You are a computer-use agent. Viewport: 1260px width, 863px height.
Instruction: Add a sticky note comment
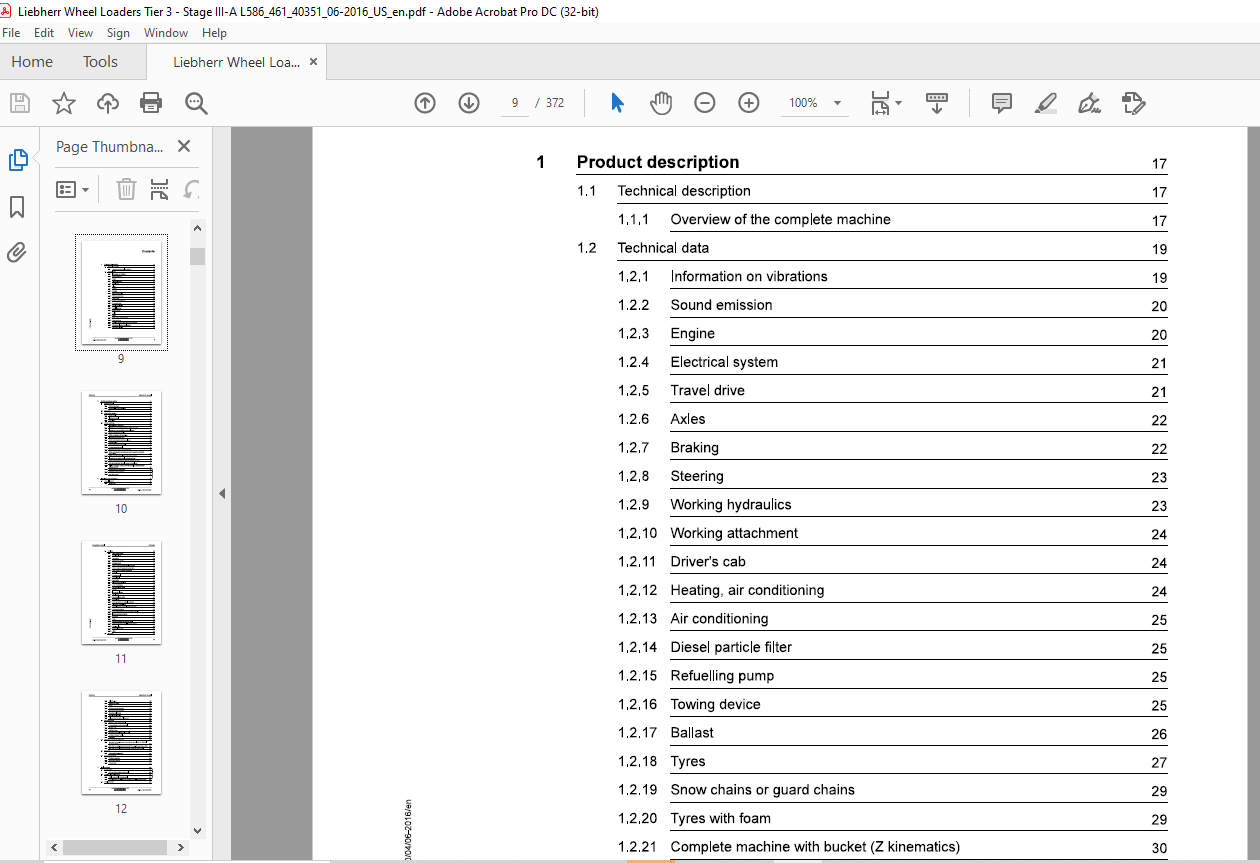click(1001, 103)
